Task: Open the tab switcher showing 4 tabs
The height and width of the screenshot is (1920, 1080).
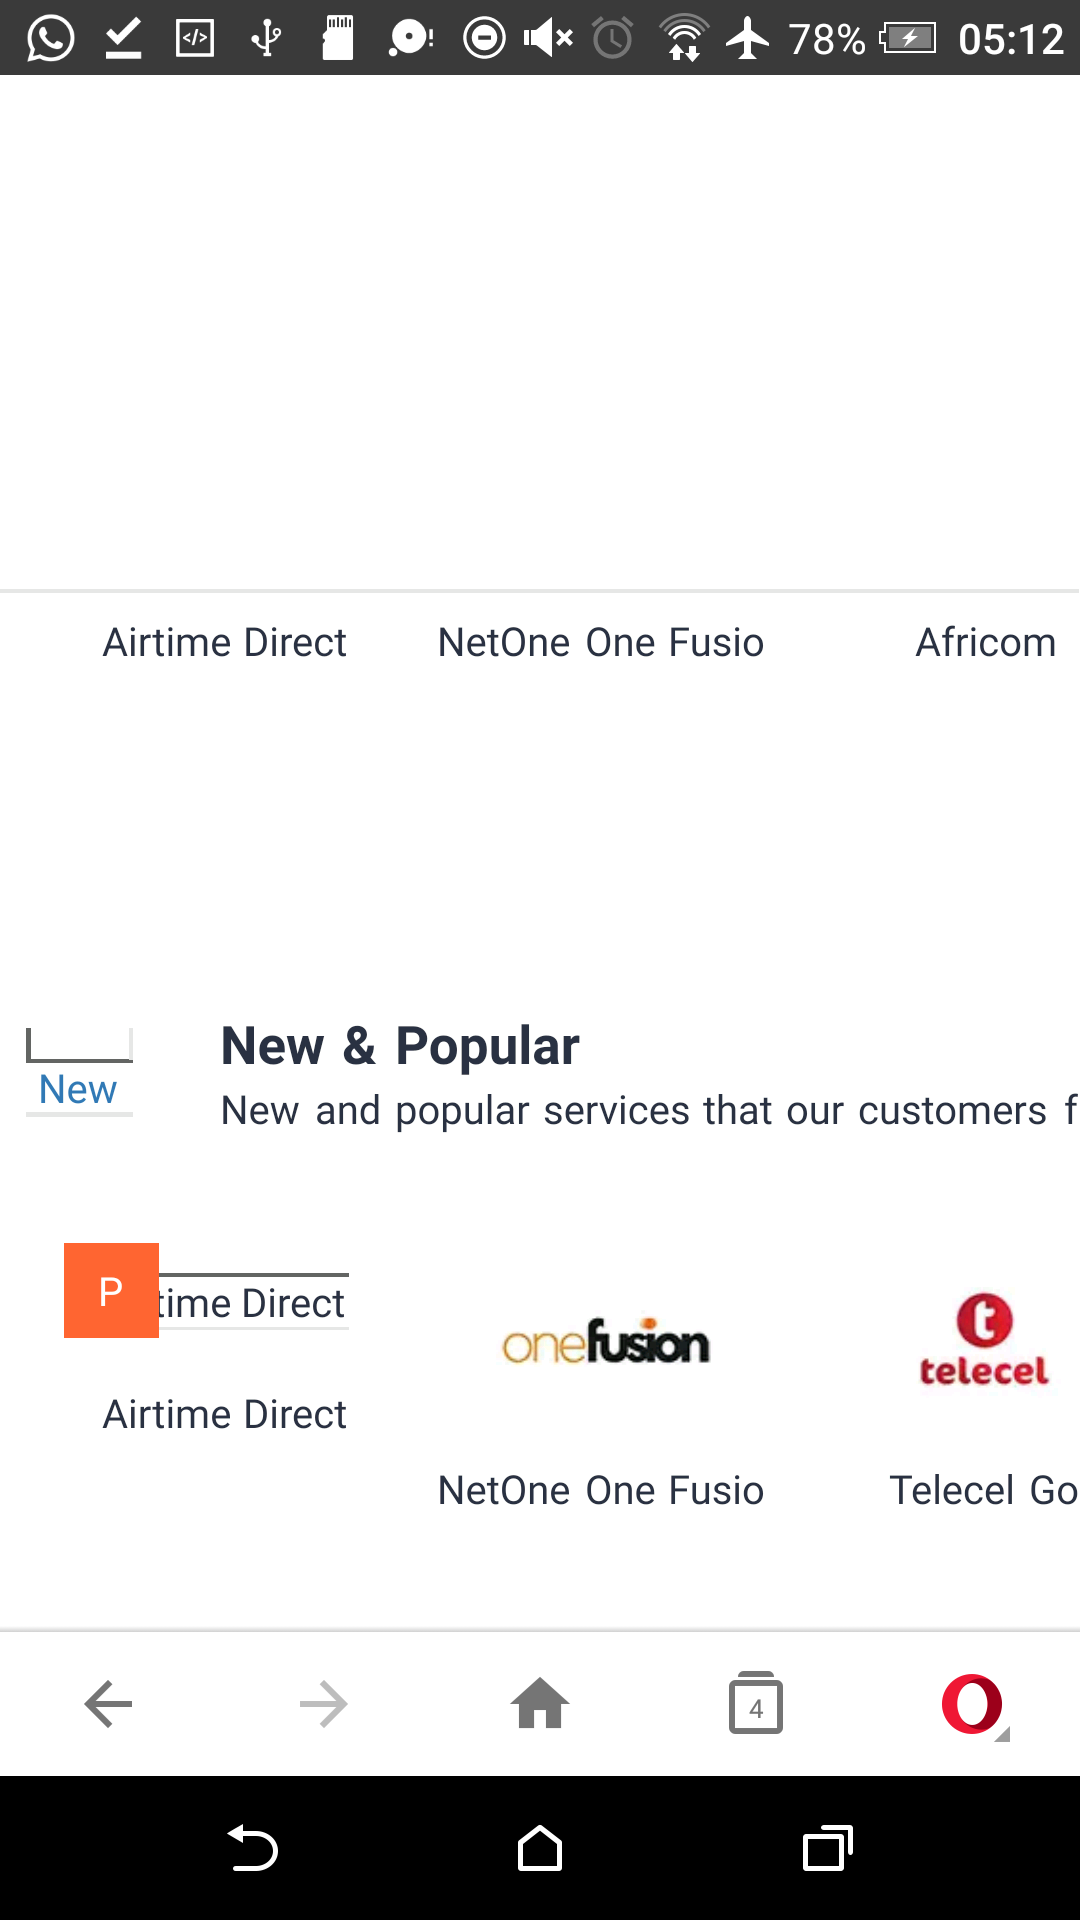Action: 756,1704
